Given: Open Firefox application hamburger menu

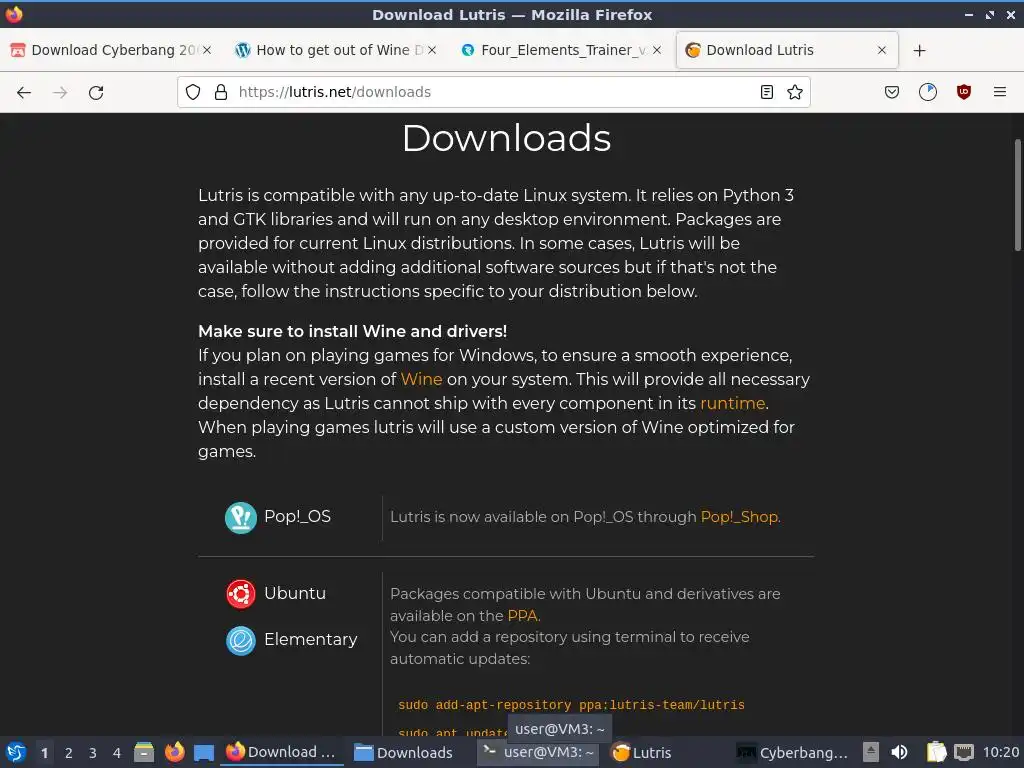Looking at the screenshot, I should point(1000,92).
